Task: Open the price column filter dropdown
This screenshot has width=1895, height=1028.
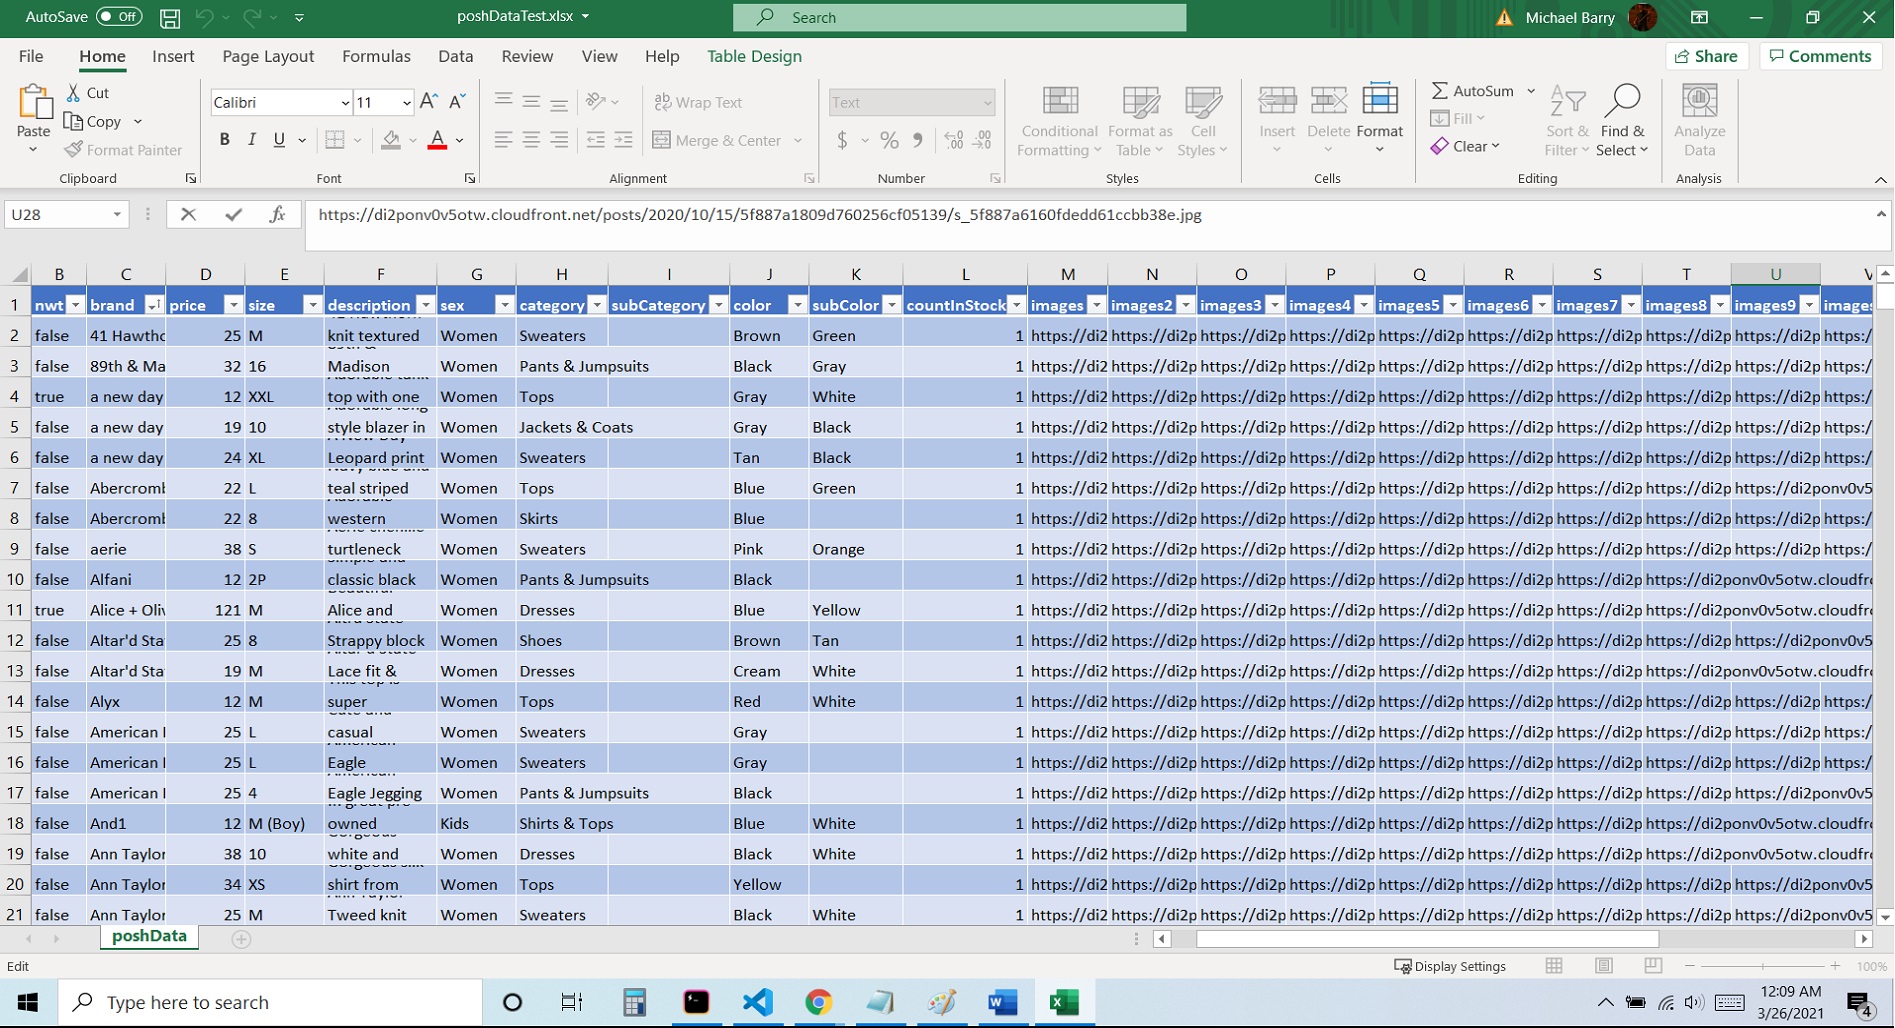Action: click(232, 305)
